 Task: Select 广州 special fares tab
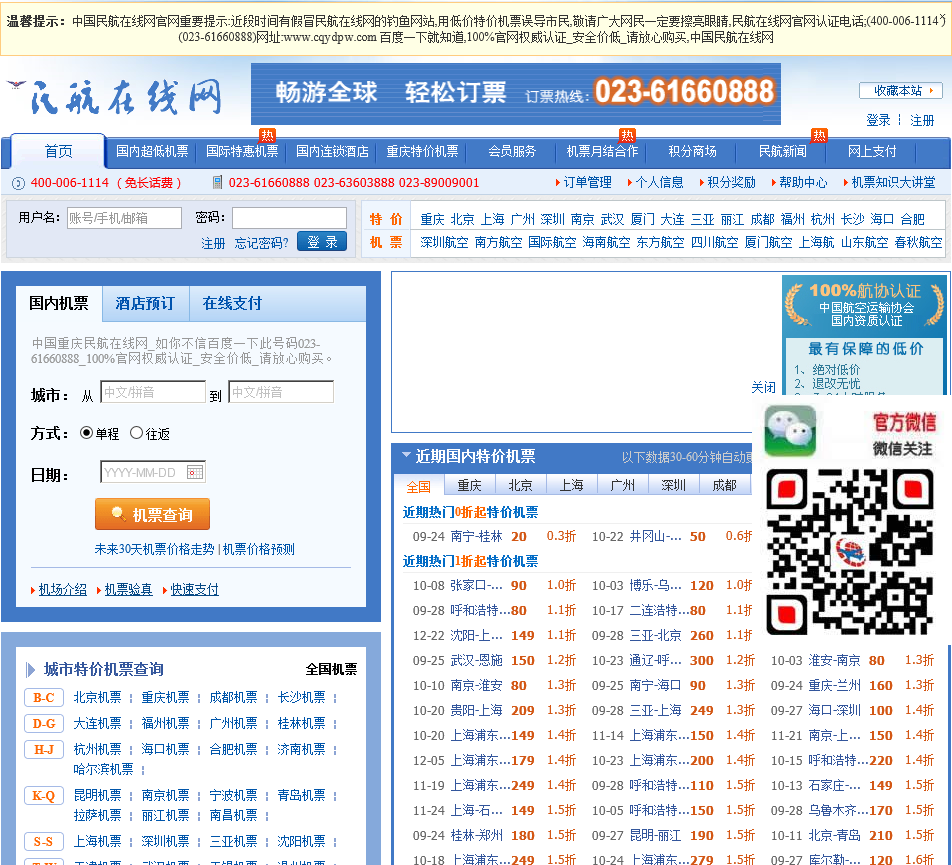tap(622, 485)
